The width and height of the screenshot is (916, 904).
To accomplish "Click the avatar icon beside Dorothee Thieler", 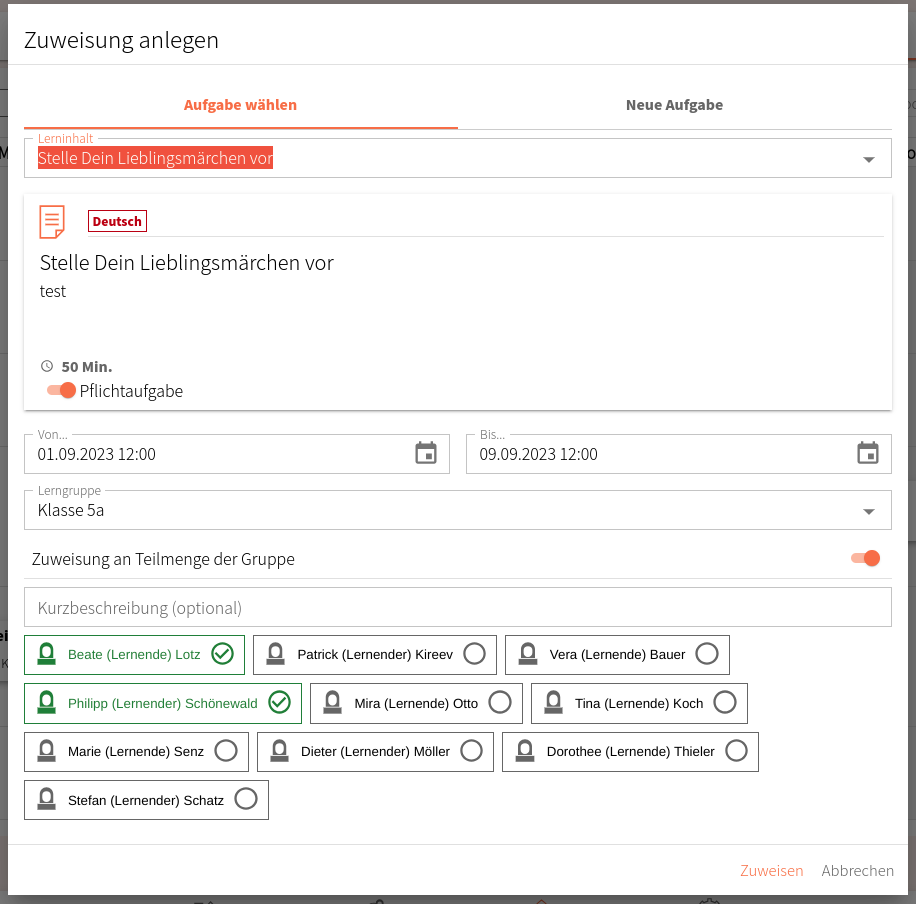I will [525, 751].
